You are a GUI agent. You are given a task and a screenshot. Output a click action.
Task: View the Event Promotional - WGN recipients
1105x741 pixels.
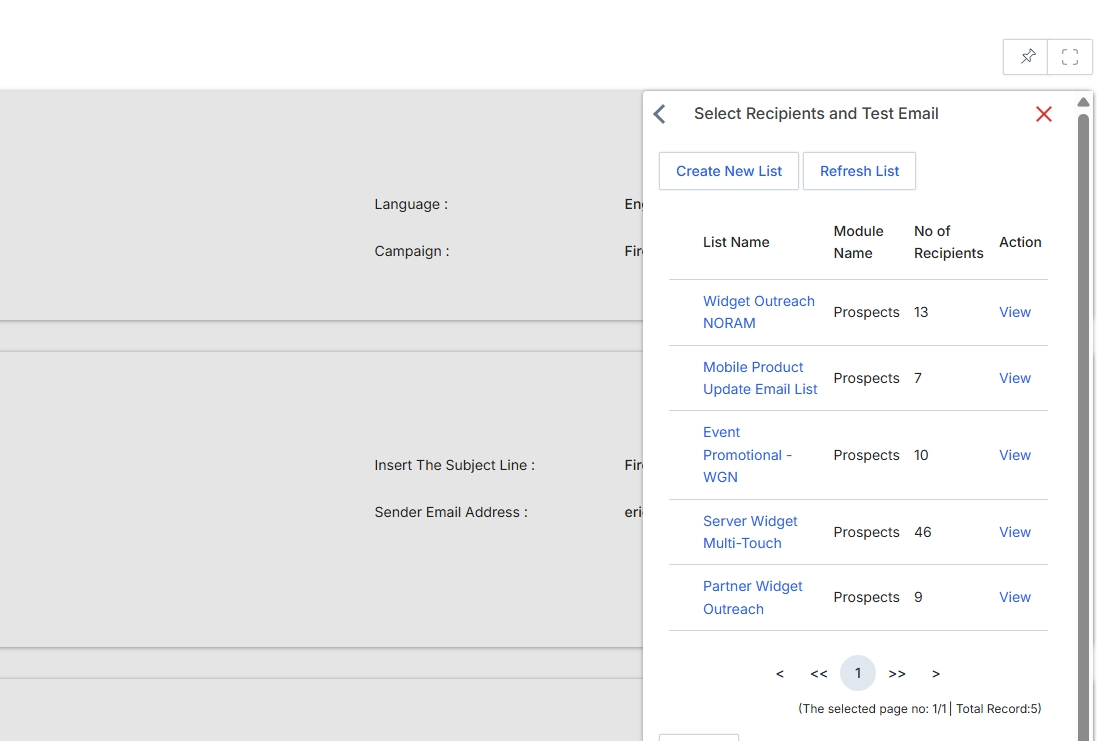(x=1014, y=455)
